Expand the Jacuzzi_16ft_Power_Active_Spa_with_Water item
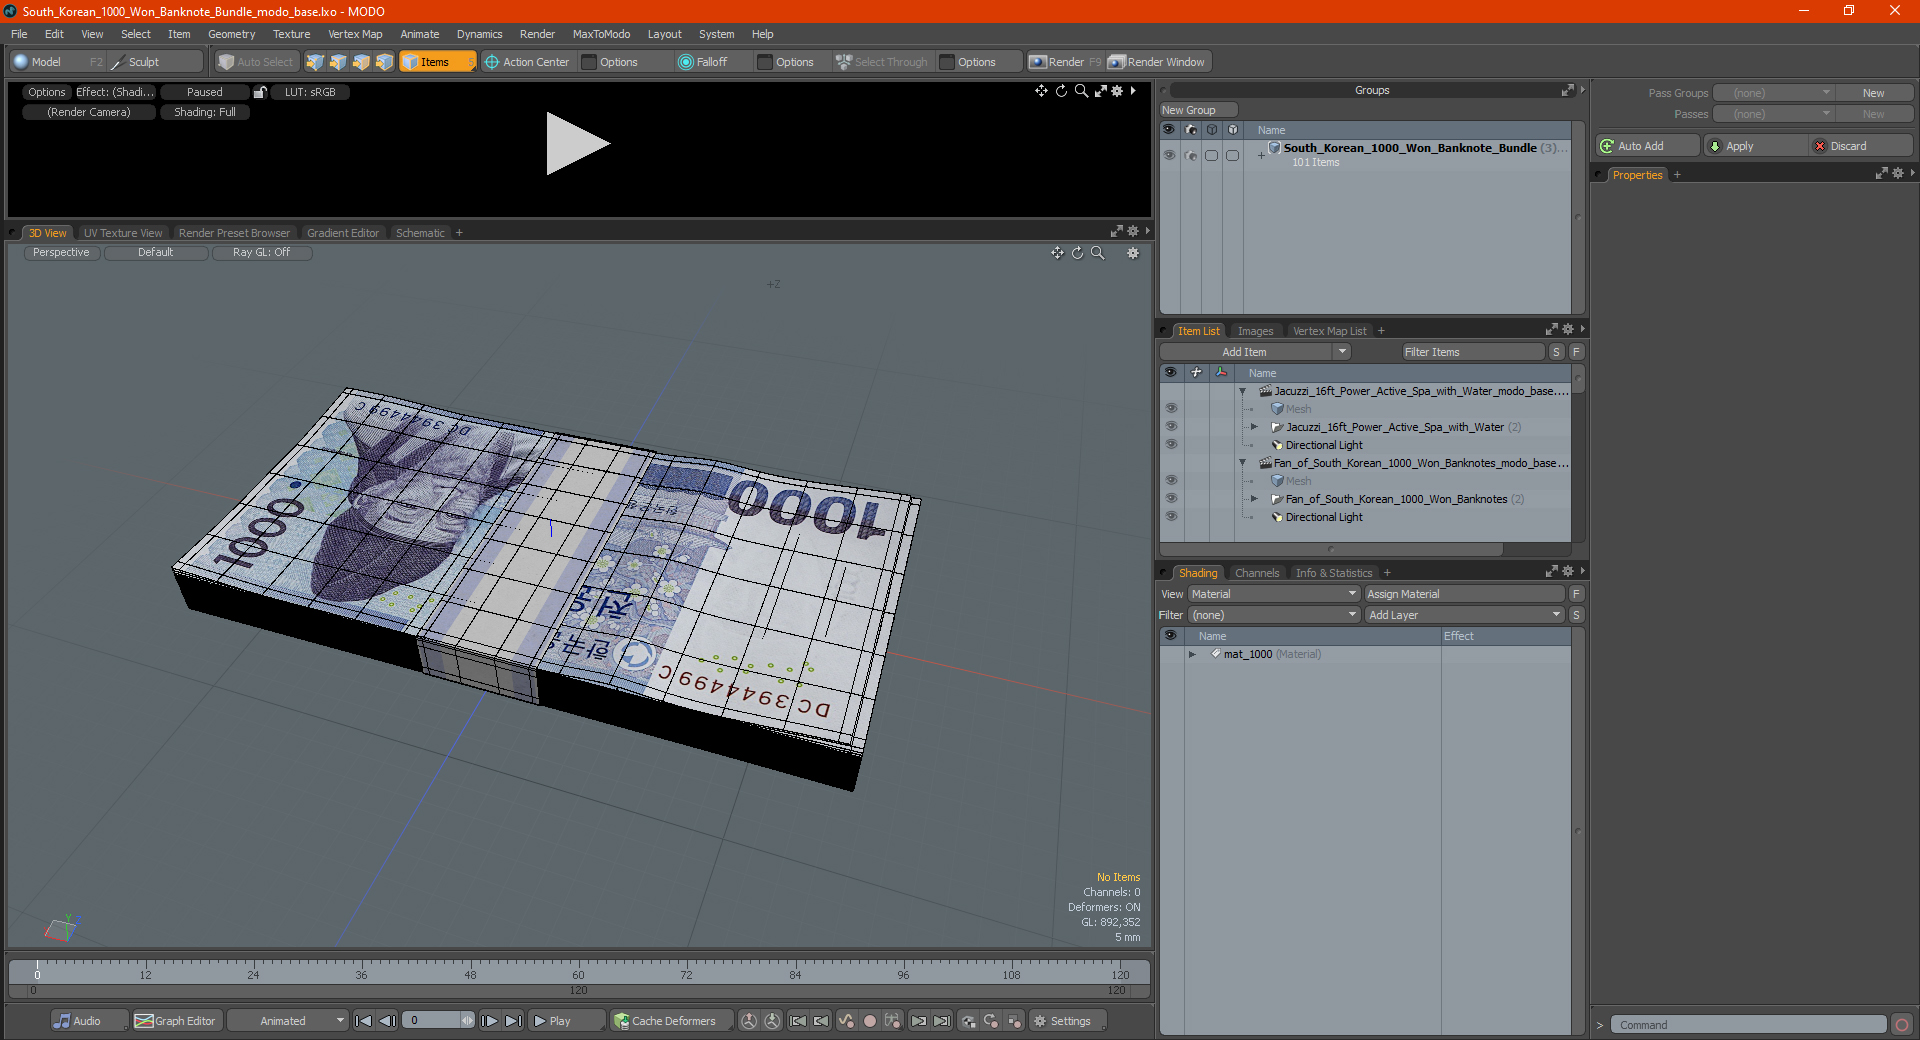Image resolution: width=1920 pixels, height=1040 pixels. [1254, 427]
